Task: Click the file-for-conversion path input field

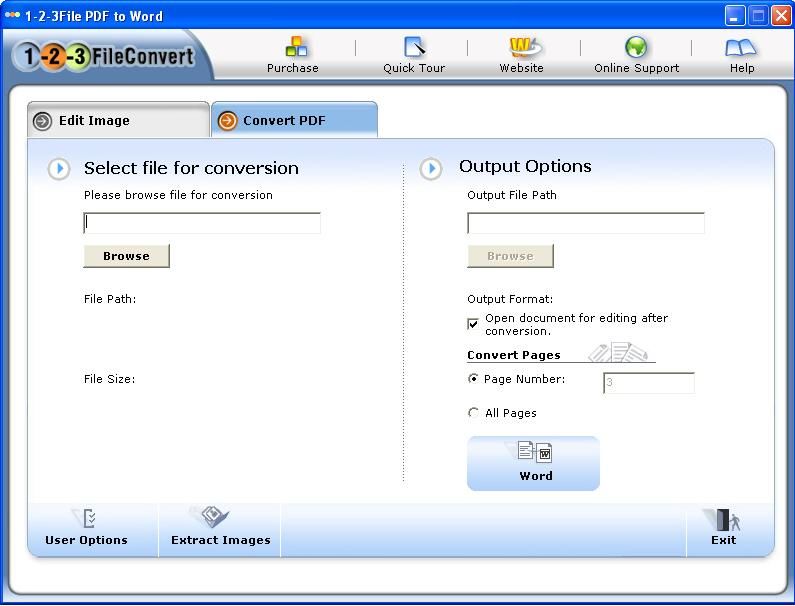Action: 202,223
